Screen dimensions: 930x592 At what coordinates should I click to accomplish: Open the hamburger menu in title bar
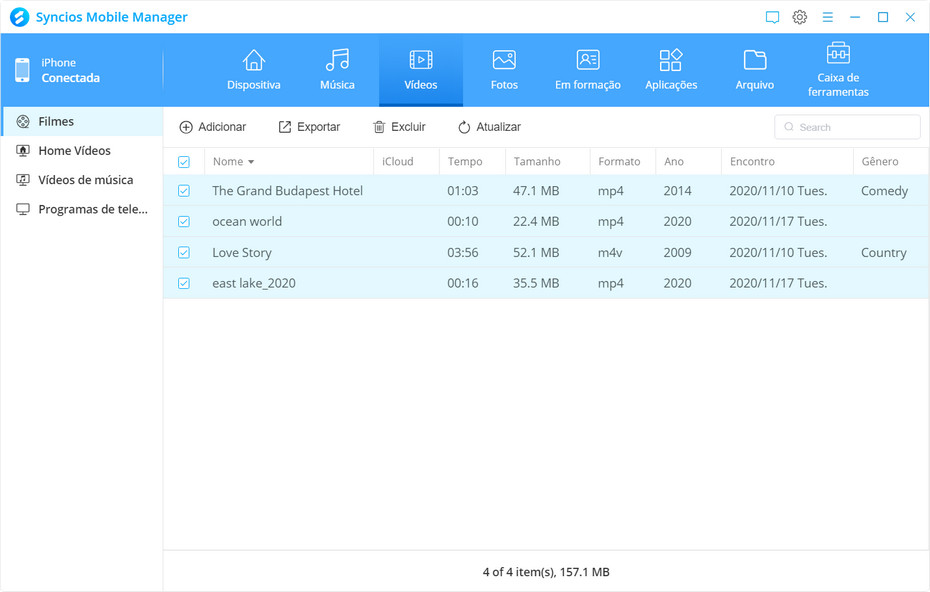point(828,17)
